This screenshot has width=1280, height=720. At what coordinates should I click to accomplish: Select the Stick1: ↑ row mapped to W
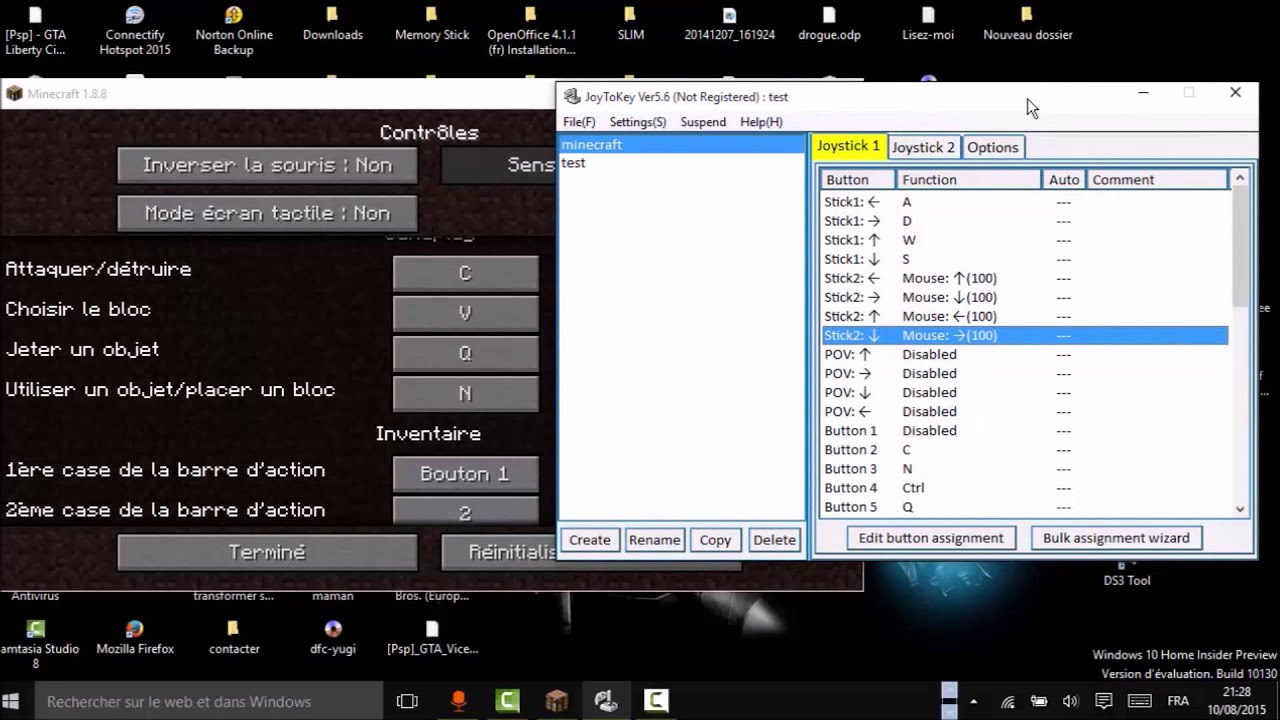pyautogui.click(x=1025, y=240)
